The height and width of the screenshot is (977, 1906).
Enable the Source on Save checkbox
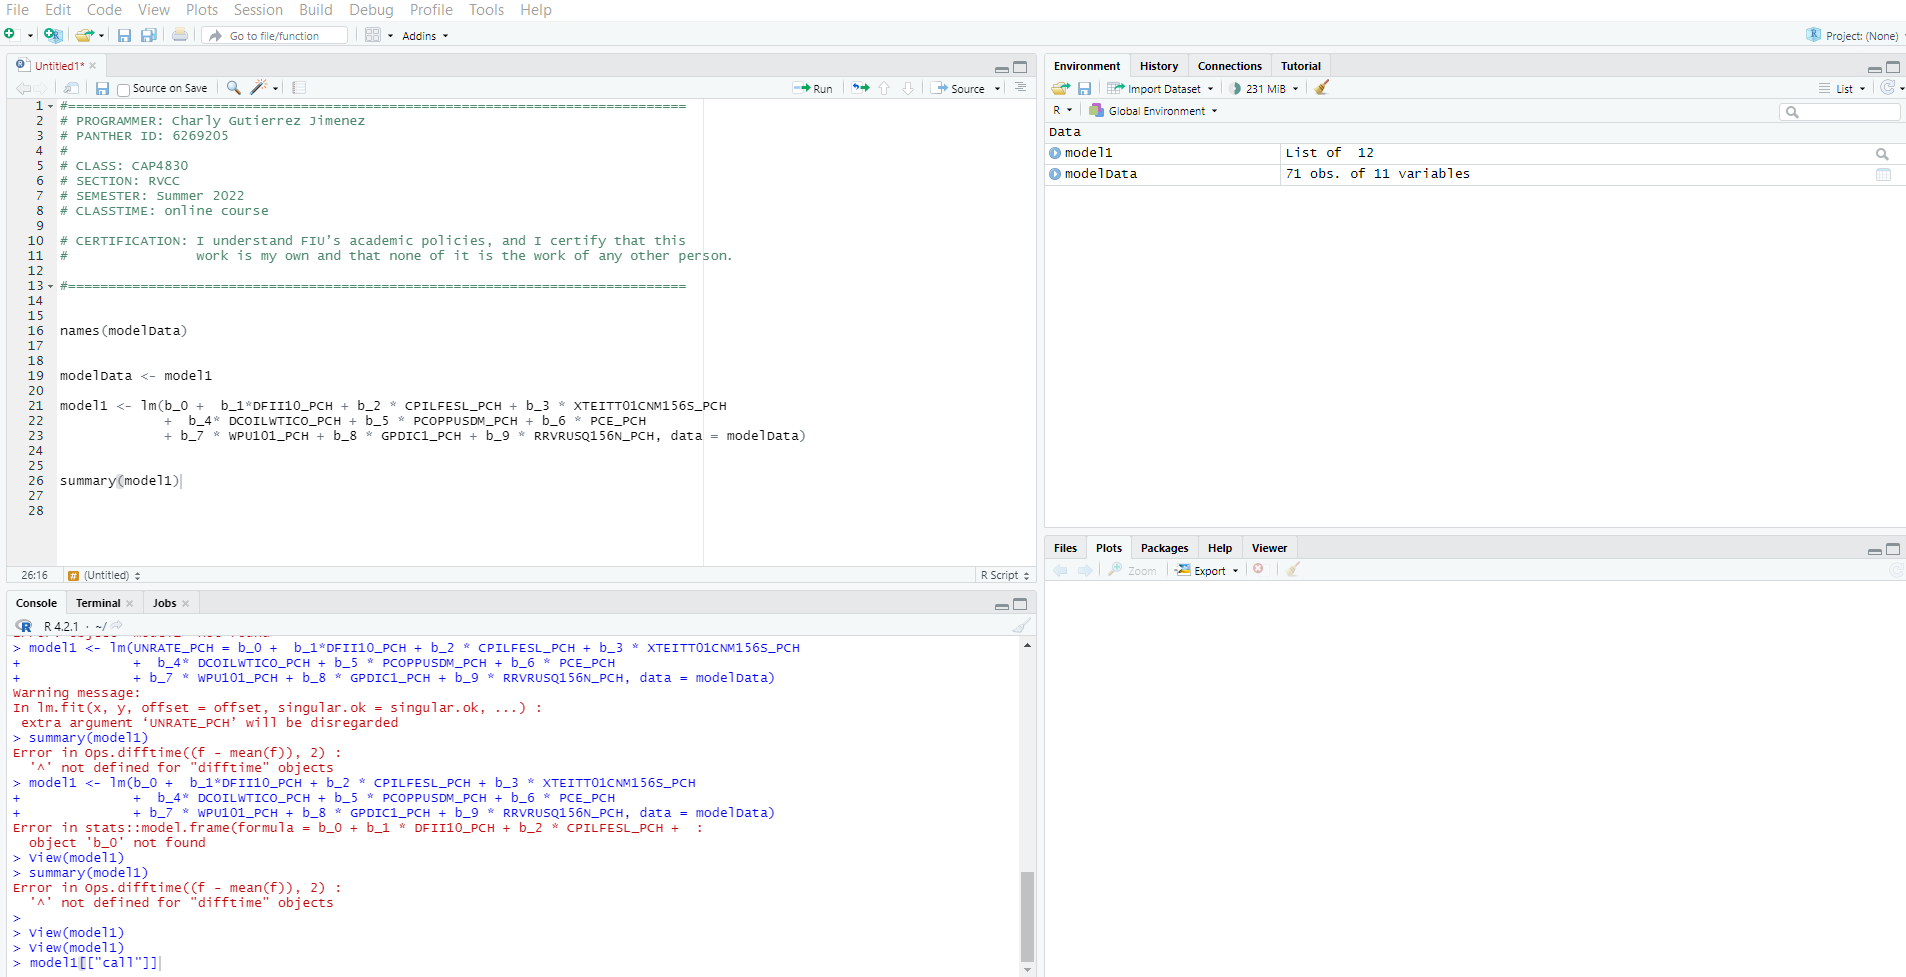point(122,88)
